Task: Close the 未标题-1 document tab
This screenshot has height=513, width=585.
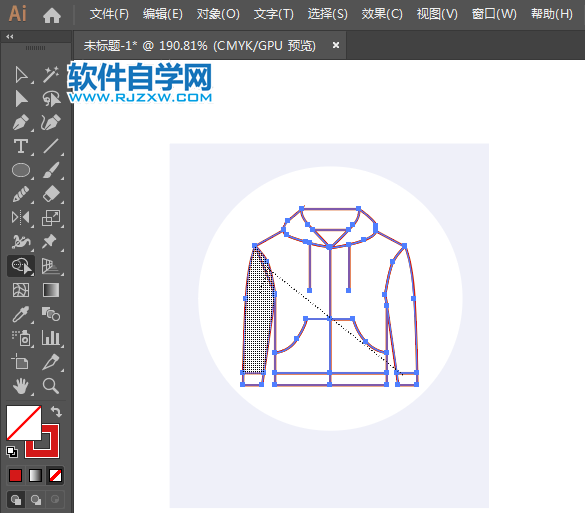Action: tap(336, 45)
